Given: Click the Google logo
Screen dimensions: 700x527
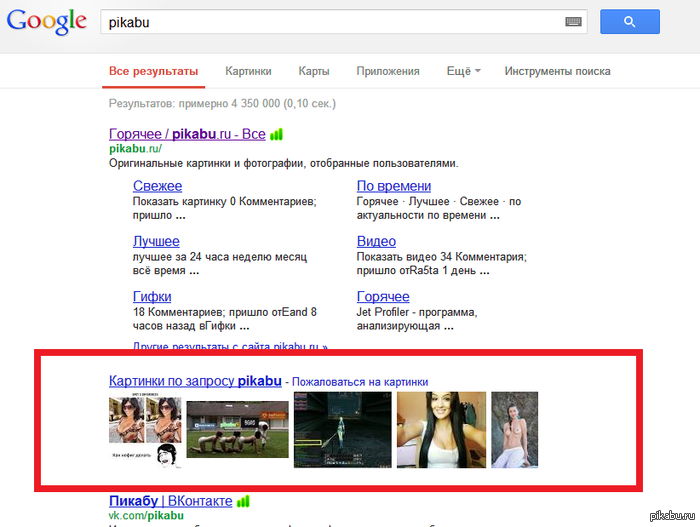Looking at the screenshot, I should click(x=46, y=23).
